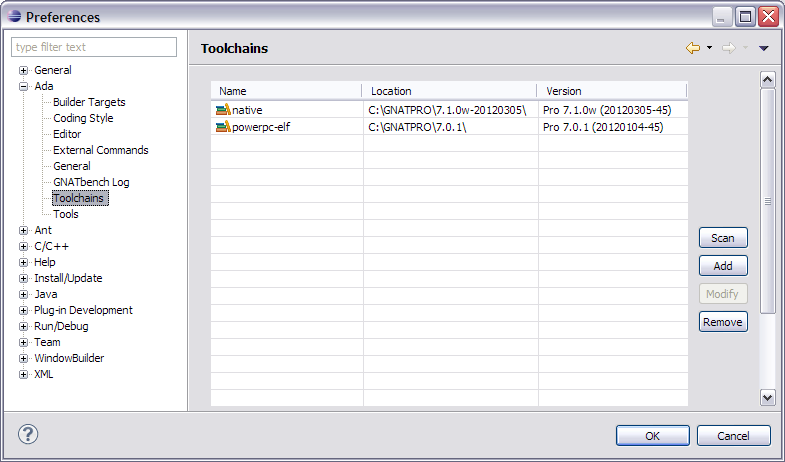Select the powerpc-elf toolchain name
This screenshot has width=785, height=462.
click(x=261, y=127)
